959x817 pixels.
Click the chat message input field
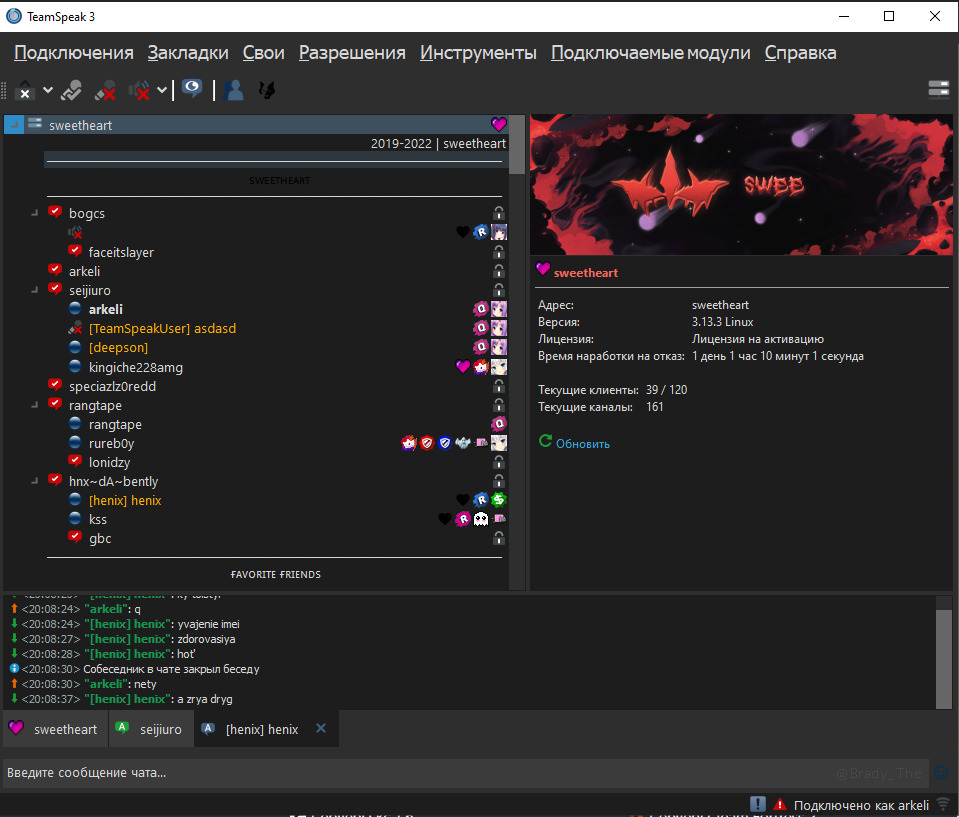pos(400,772)
